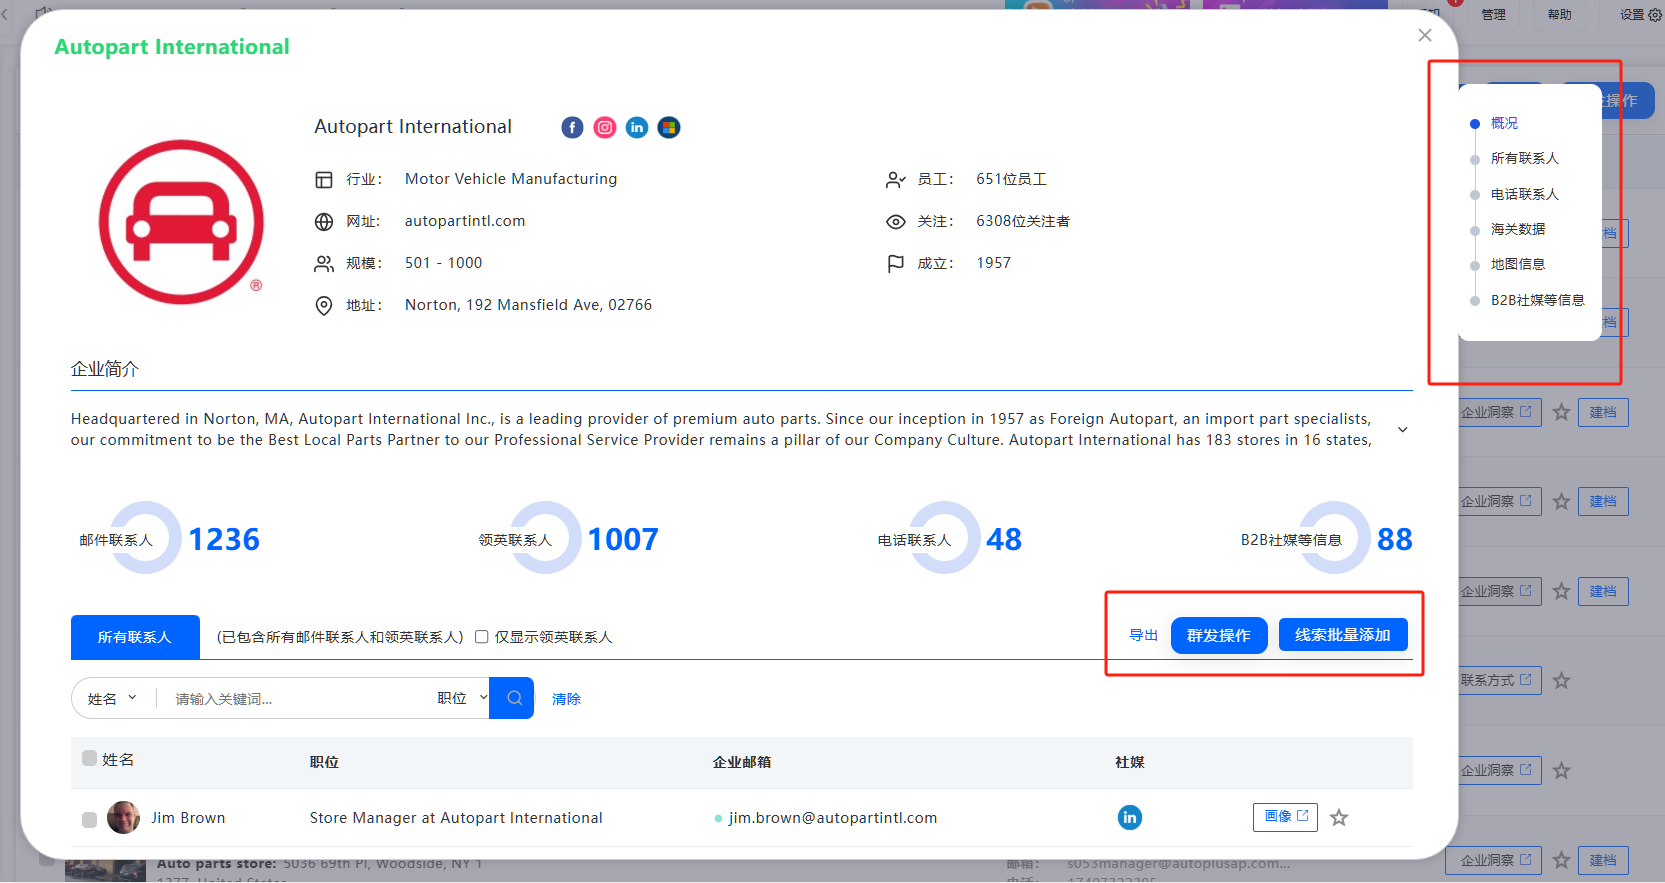Screen dimensions: 1665x883
Task: Open 帮助 in the background top bar
Action: 1559,14
